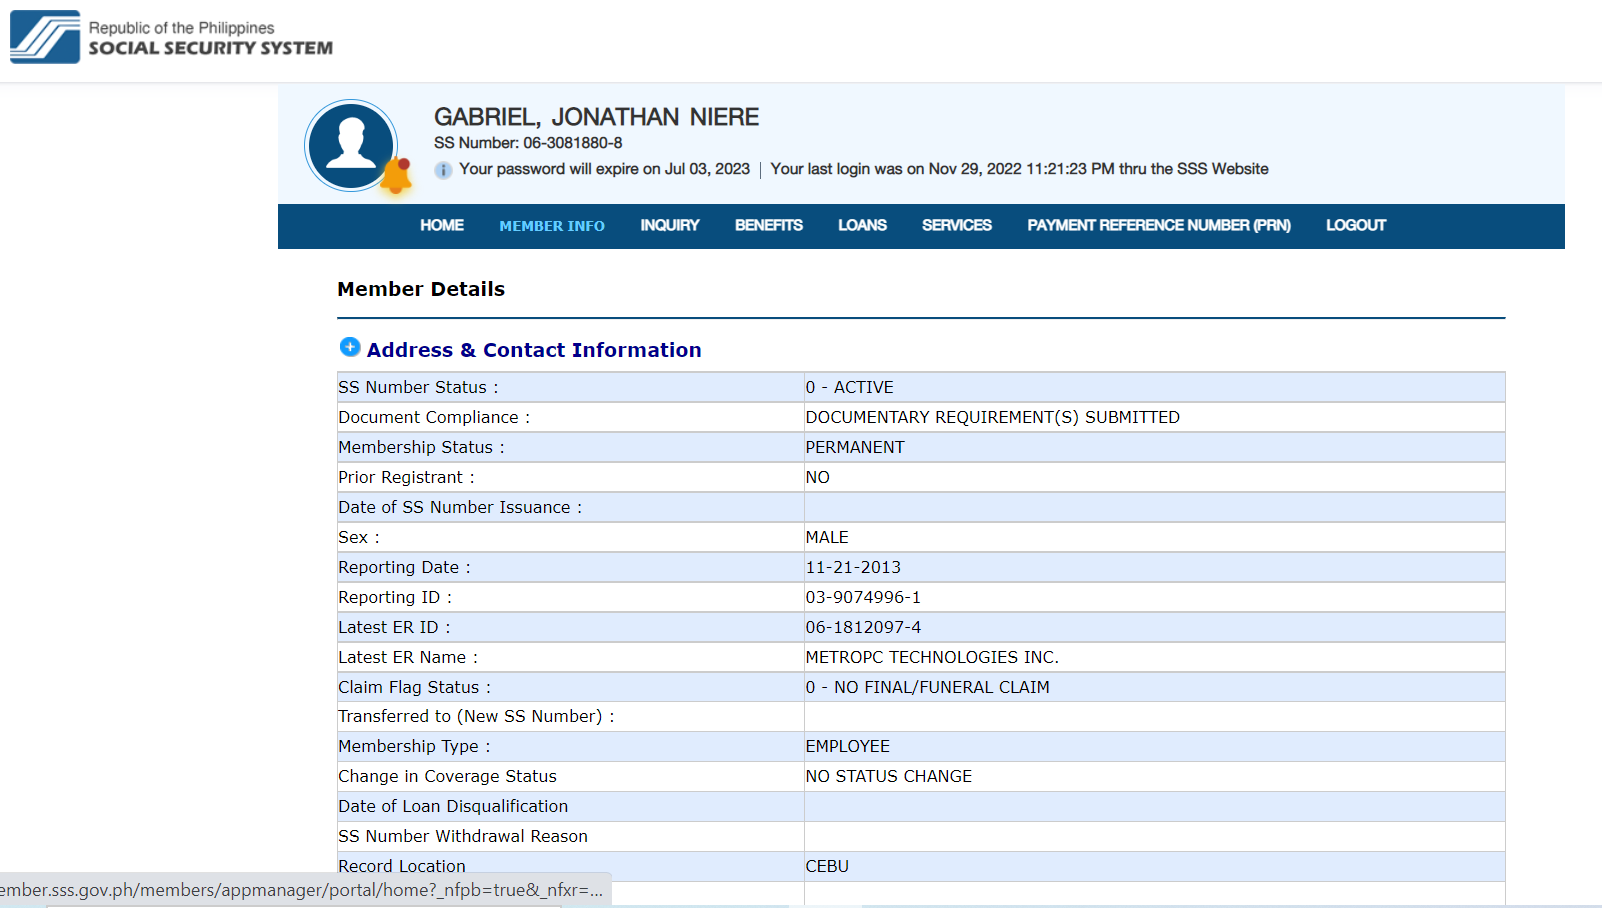Click the Reporting ID value 03-9074996-1
Screen dimensions: 1602x908
click(x=863, y=597)
